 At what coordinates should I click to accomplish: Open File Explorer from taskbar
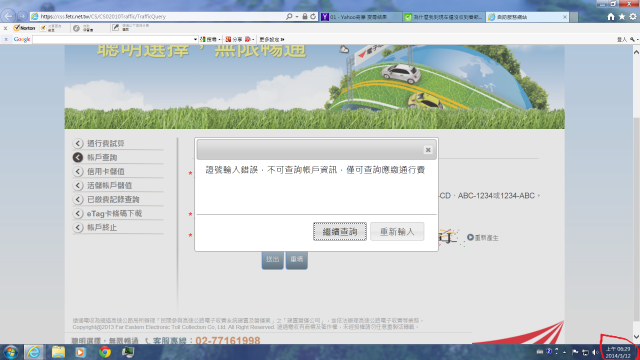58,352
